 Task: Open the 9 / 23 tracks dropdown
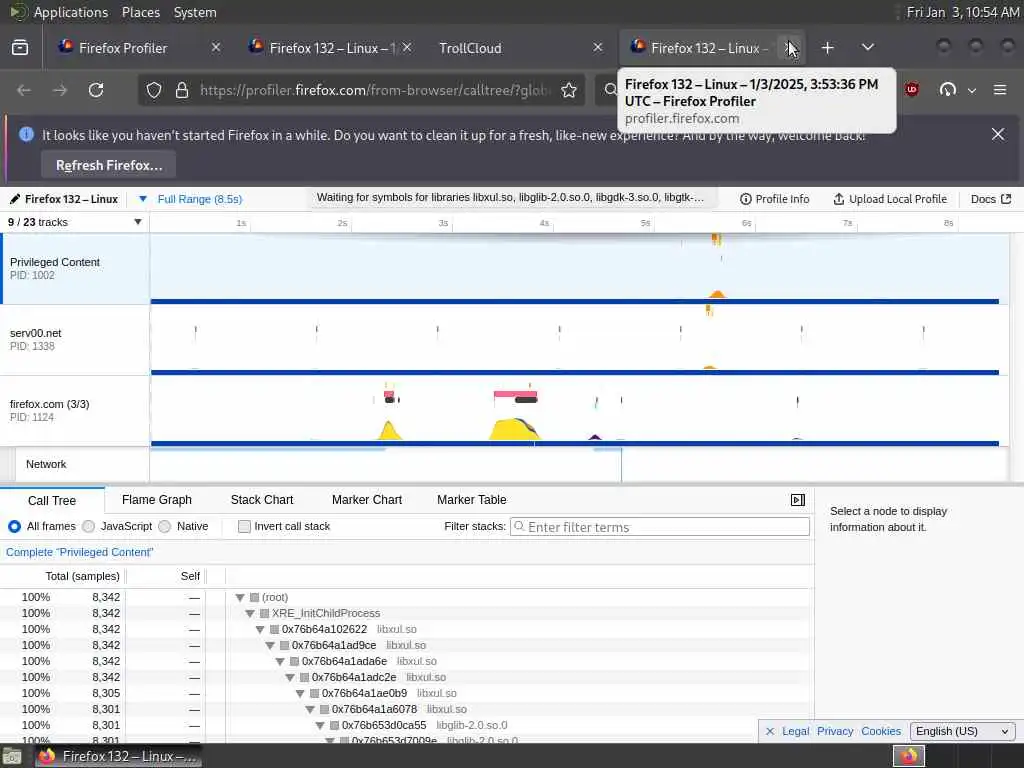coord(74,222)
